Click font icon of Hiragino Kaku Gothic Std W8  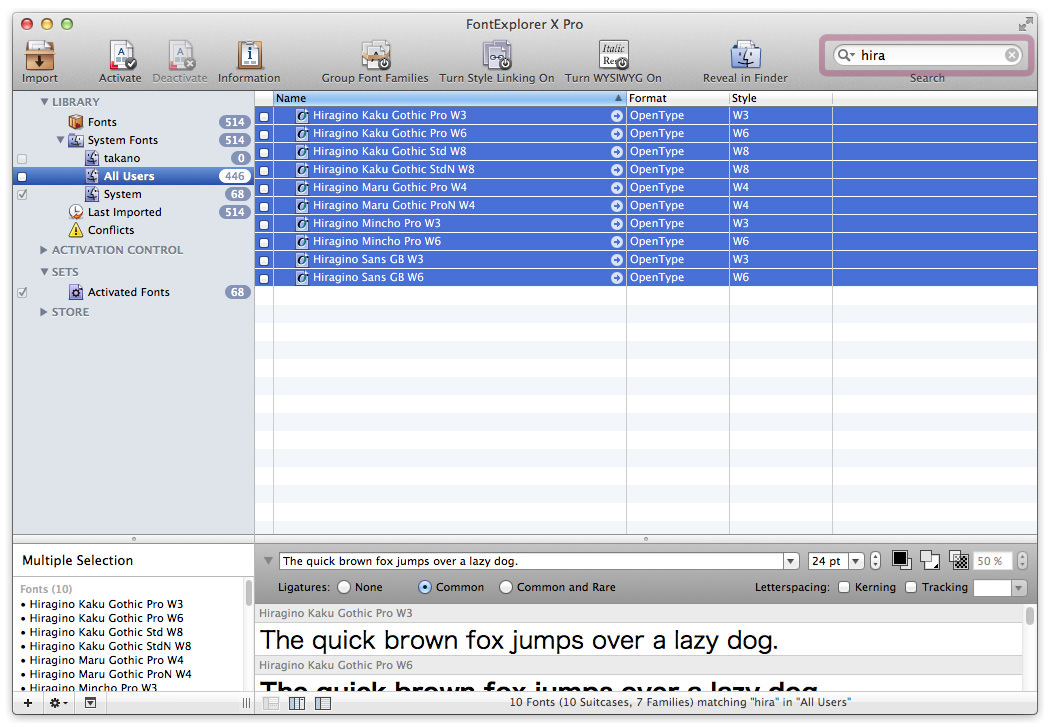click(x=302, y=152)
